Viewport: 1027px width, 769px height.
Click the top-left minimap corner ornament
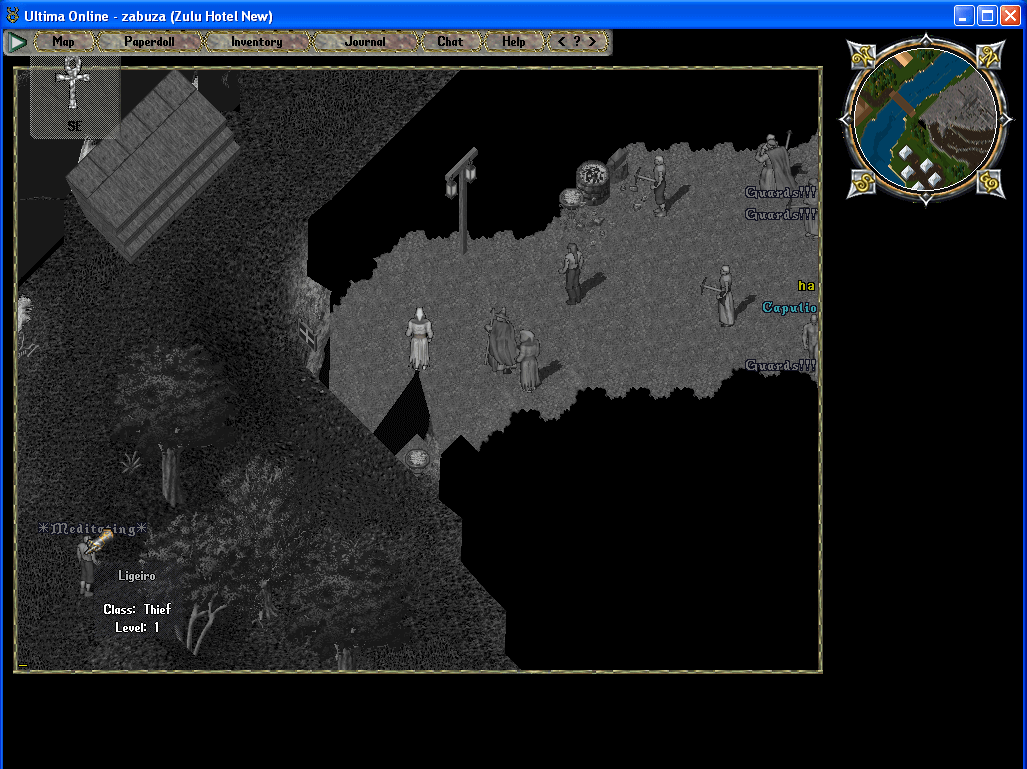coord(863,55)
